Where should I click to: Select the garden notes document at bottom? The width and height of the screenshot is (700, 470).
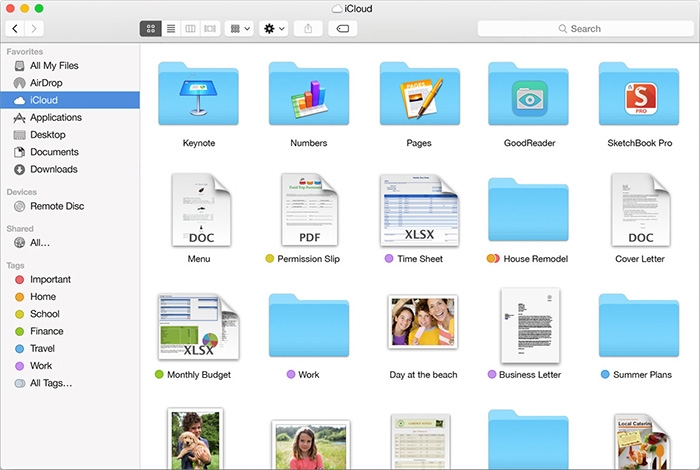[x=421, y=441]
